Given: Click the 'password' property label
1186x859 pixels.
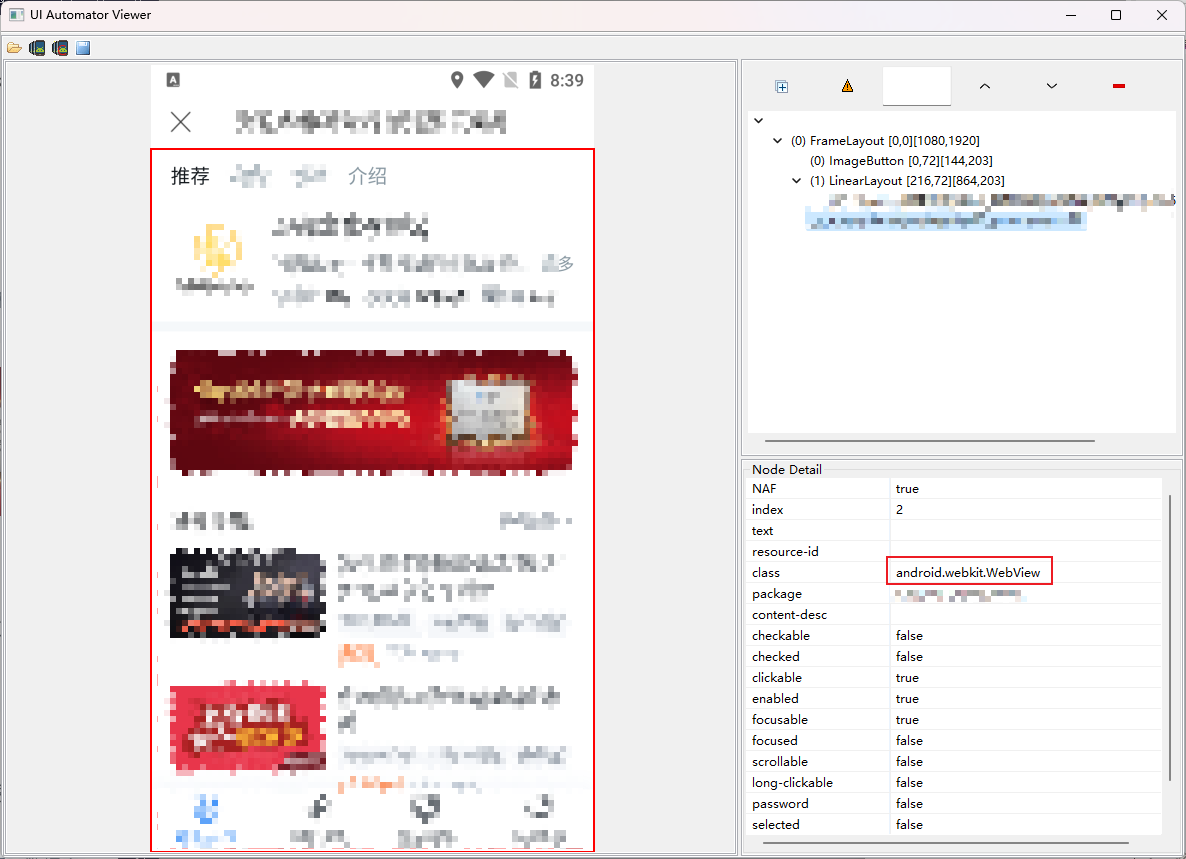Looking at the screenshot, I should coord(780,804).
